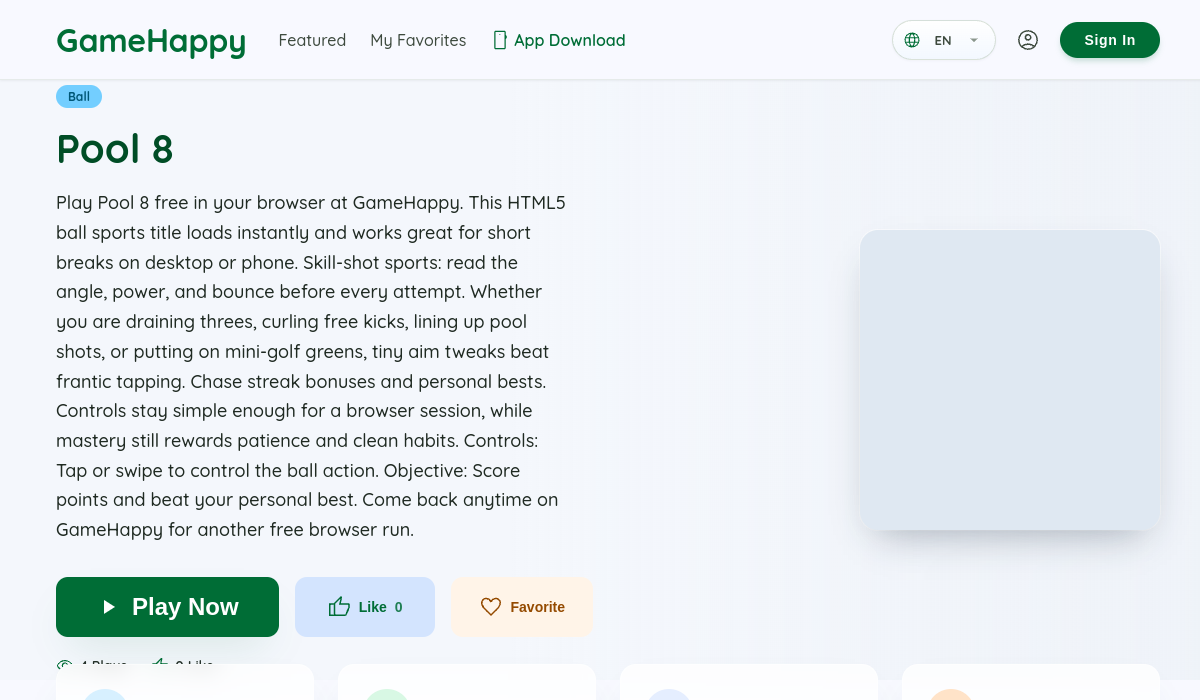The image size is (1200, 700).
Task: Expand the language selector arrow
Action: [x=974, y=40]
